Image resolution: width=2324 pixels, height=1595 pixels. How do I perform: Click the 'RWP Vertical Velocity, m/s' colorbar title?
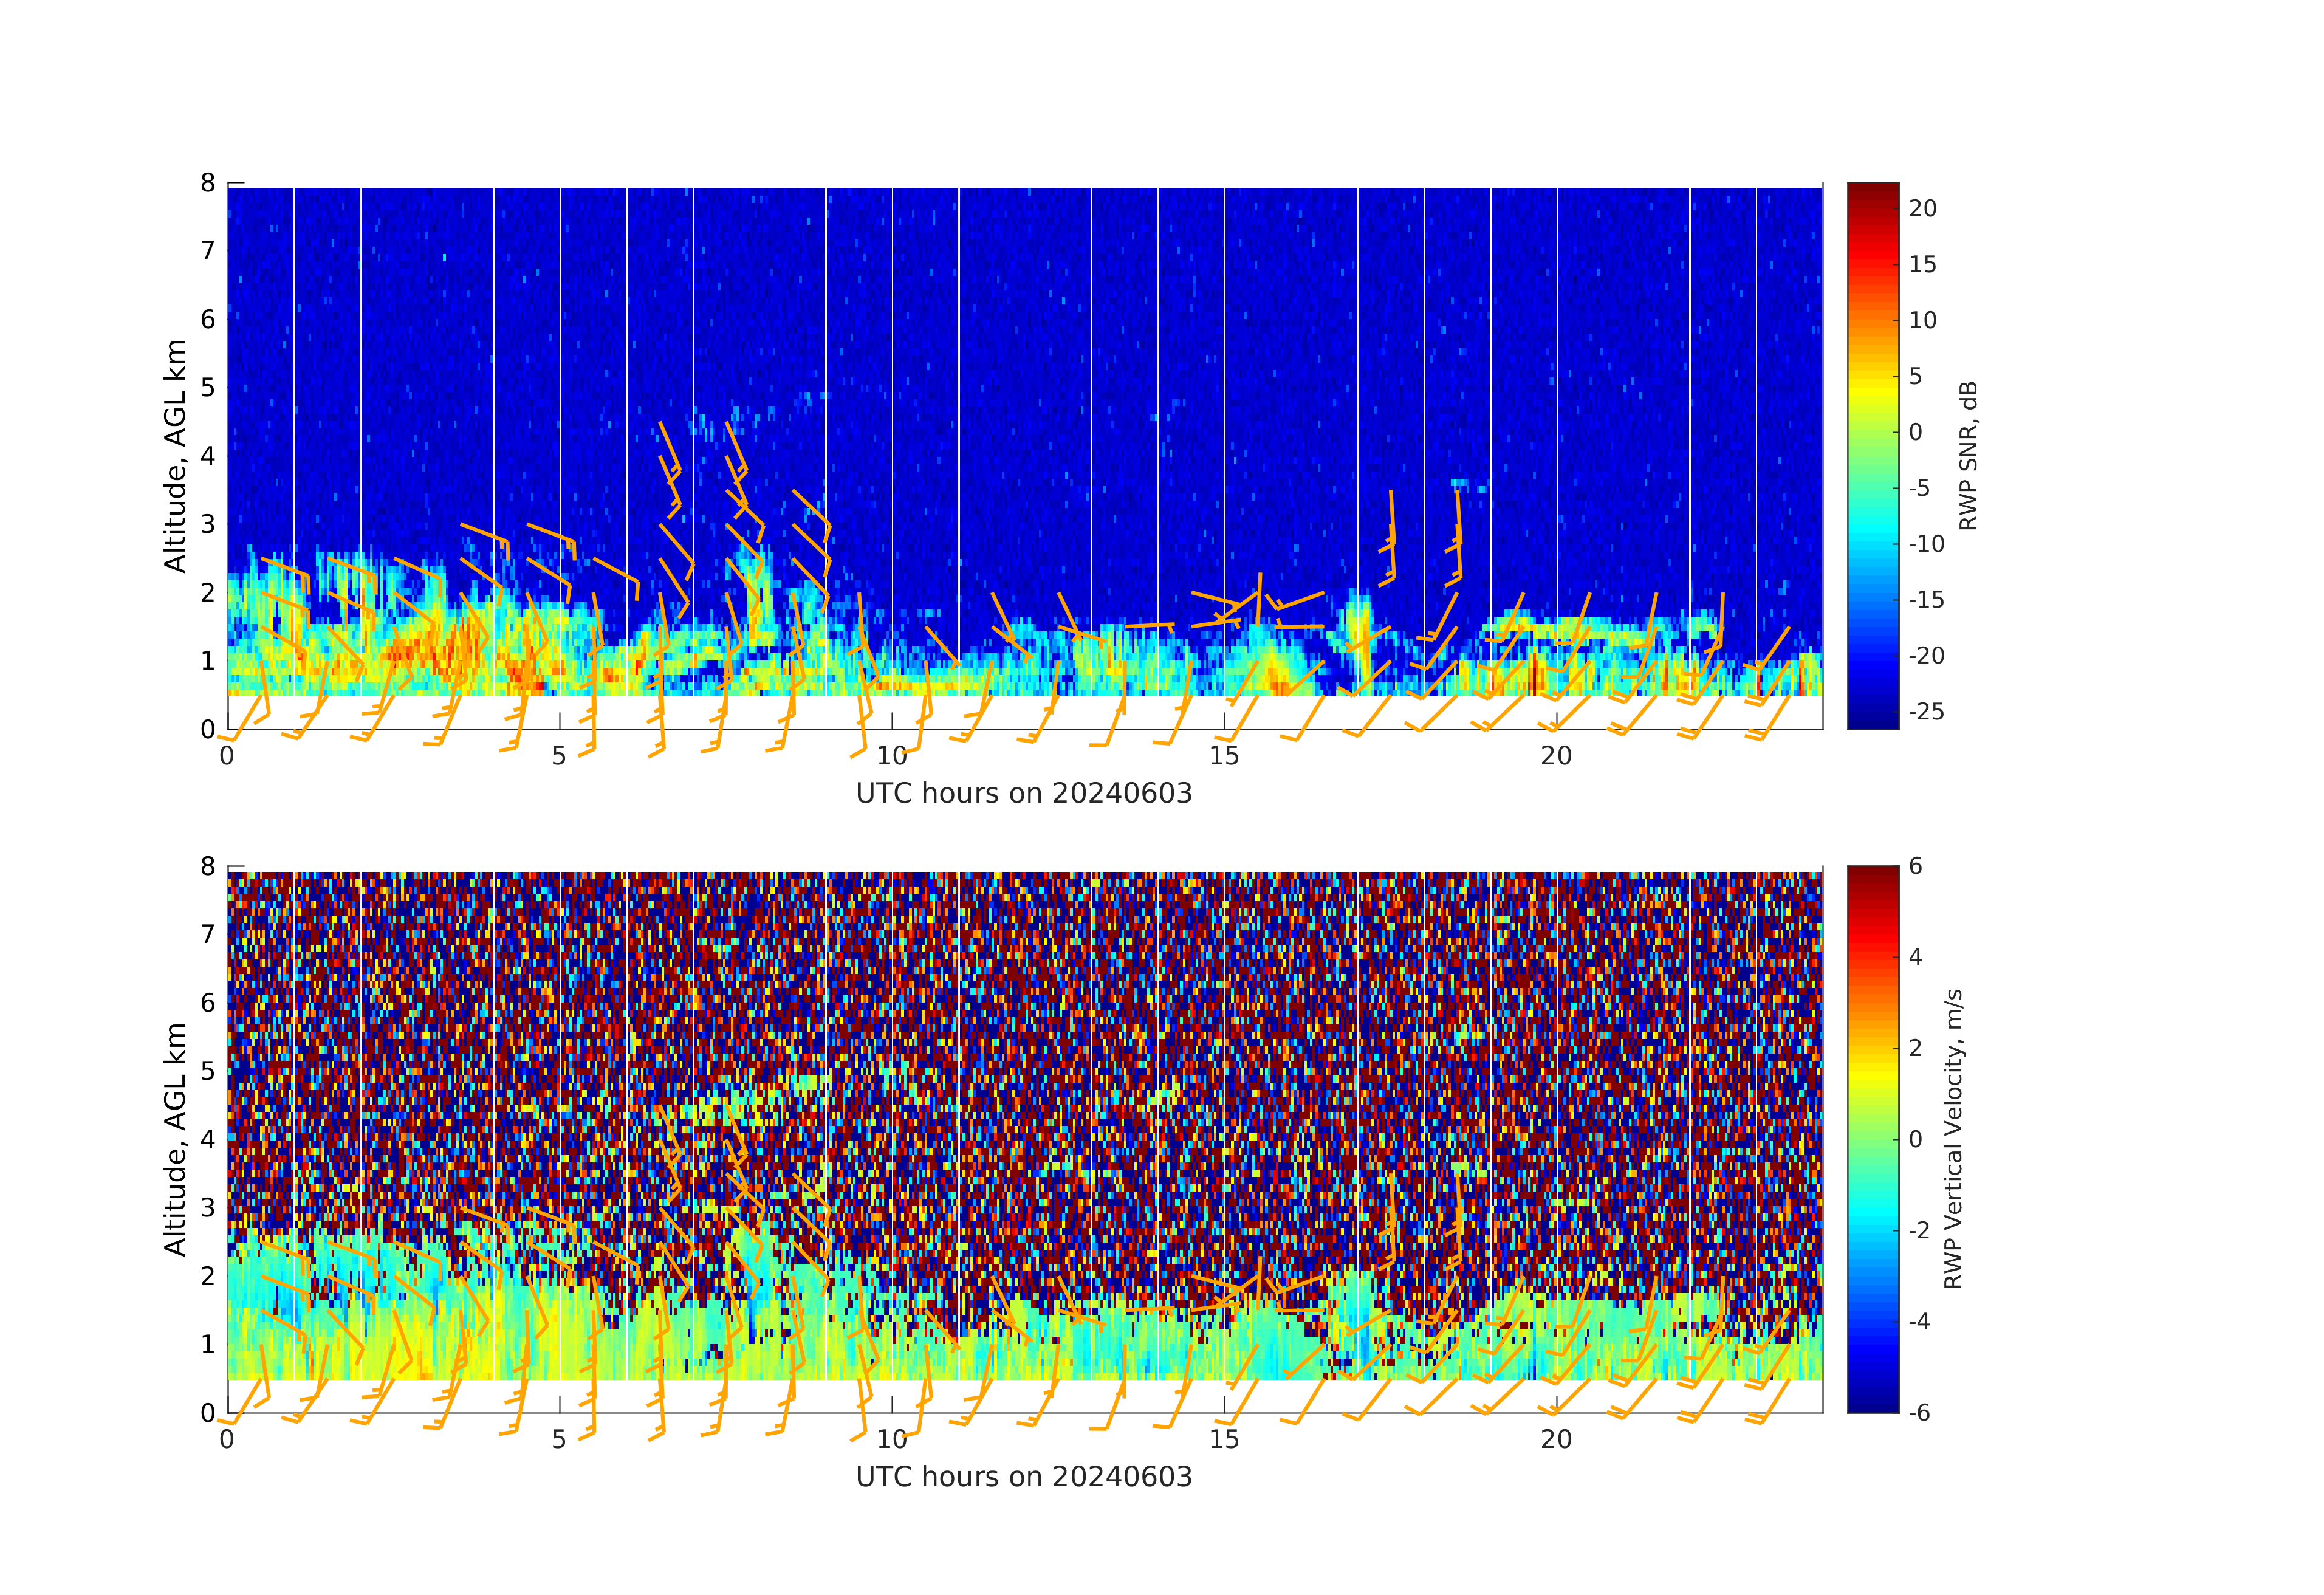click(x=1953, y=1139)
